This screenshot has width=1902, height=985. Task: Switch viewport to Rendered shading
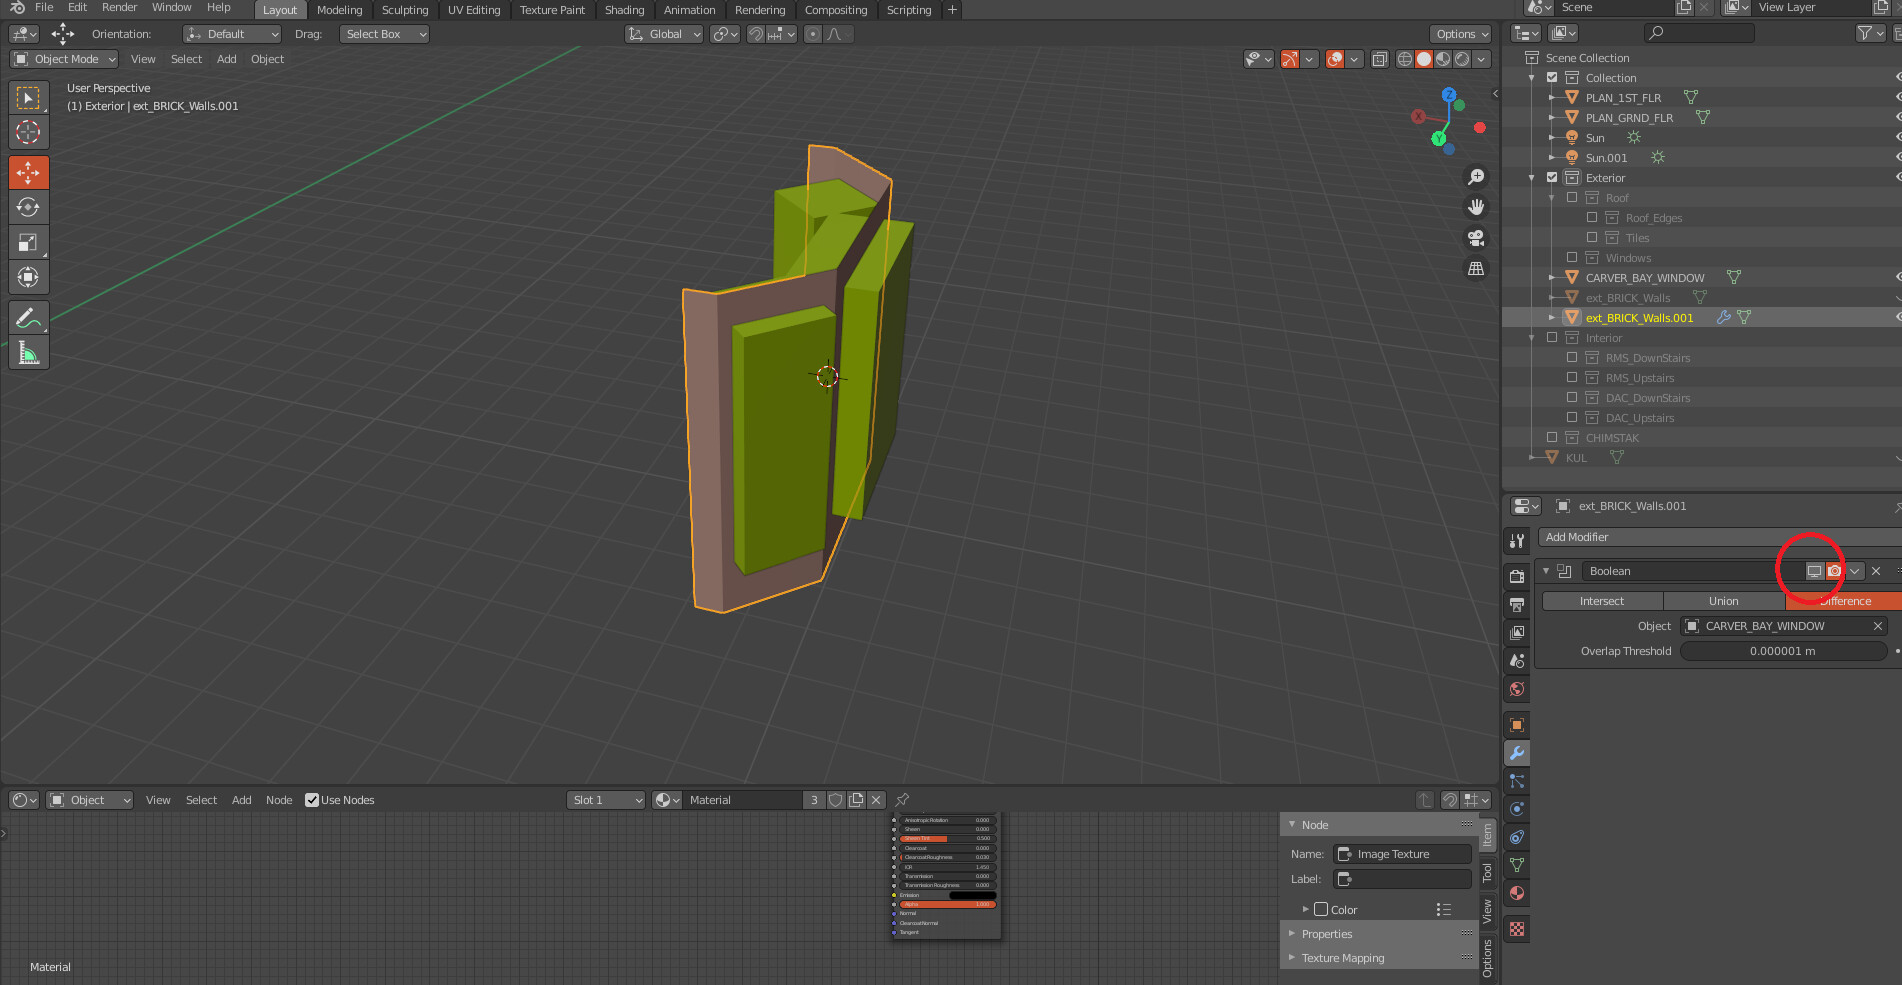click(1461, 59)
